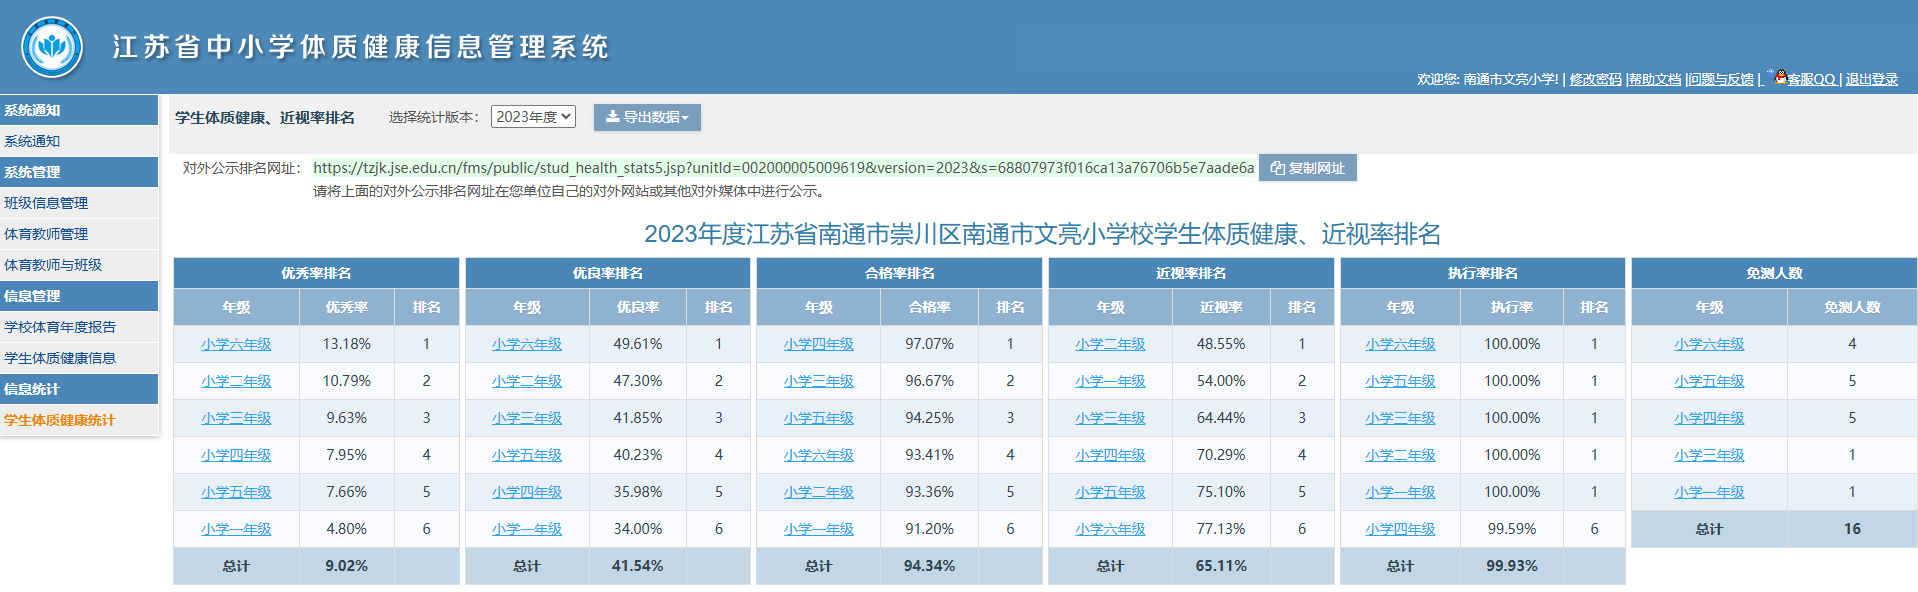The image size is (1918, 592).
Task: Click the 77.13% 近视率 cell
Action: tap(1221, 529)
